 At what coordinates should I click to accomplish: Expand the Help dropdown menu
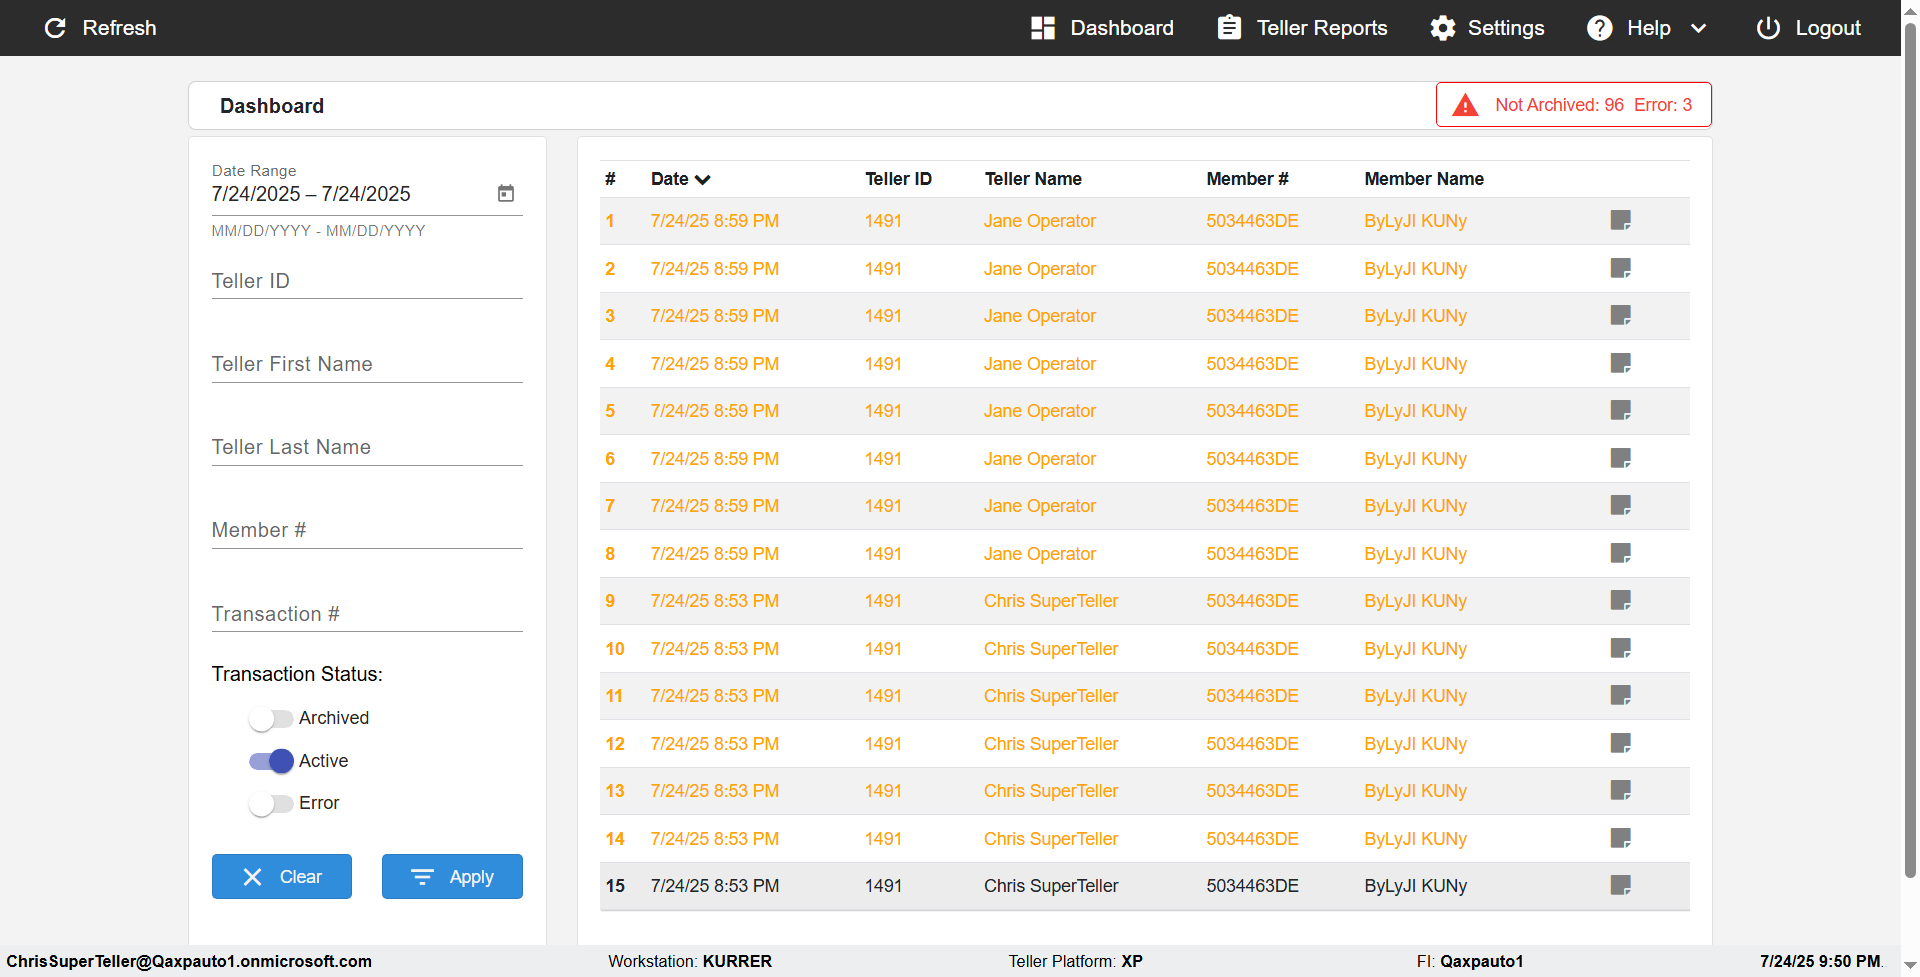click(1698, 28)
